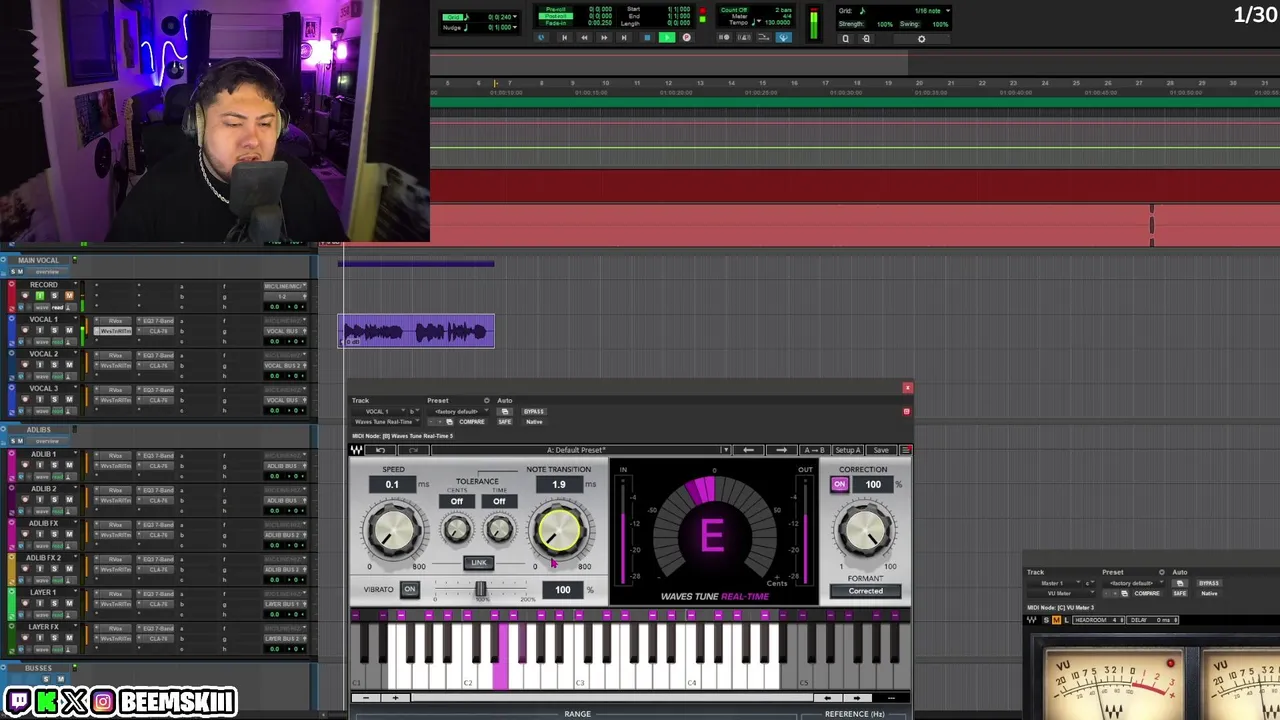Mute the RECORD track
The width and height of the screenshot is (1280, 720).
[x=69, y=296]
